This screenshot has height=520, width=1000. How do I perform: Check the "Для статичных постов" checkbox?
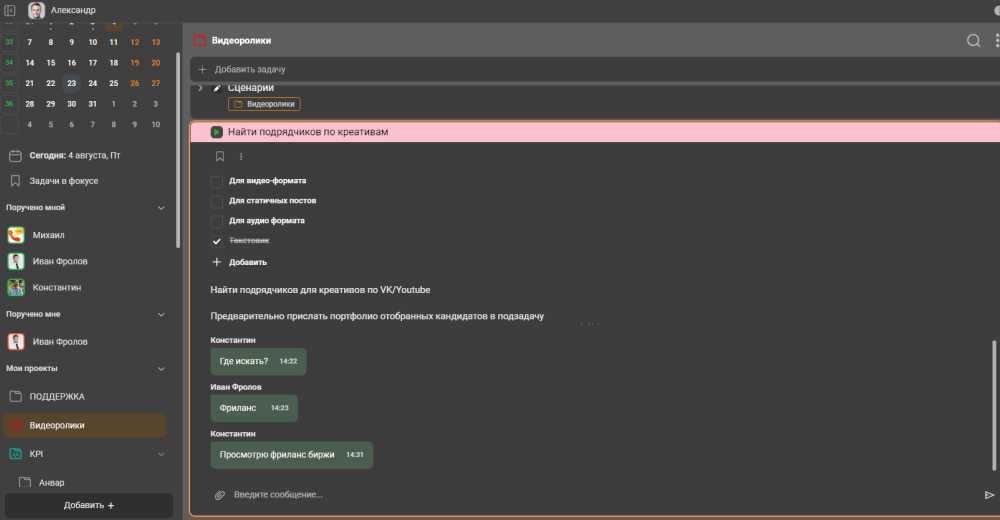(217, 201)
